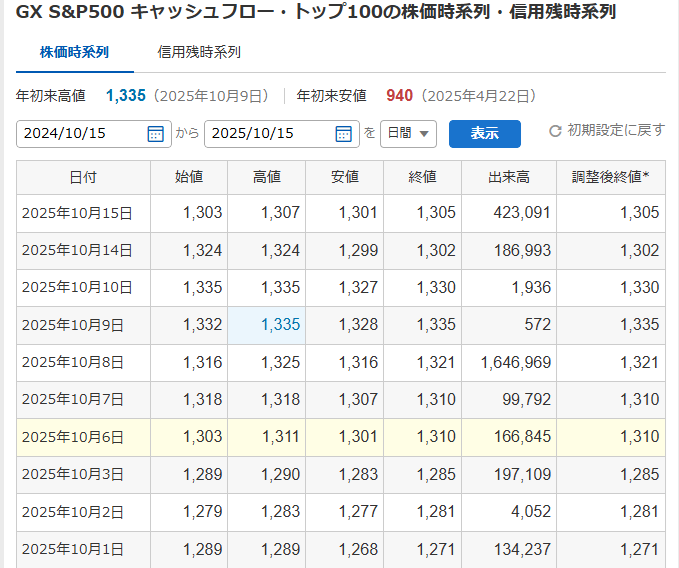Click the 日付 column header
679x568 pixels.
point(83,177)
